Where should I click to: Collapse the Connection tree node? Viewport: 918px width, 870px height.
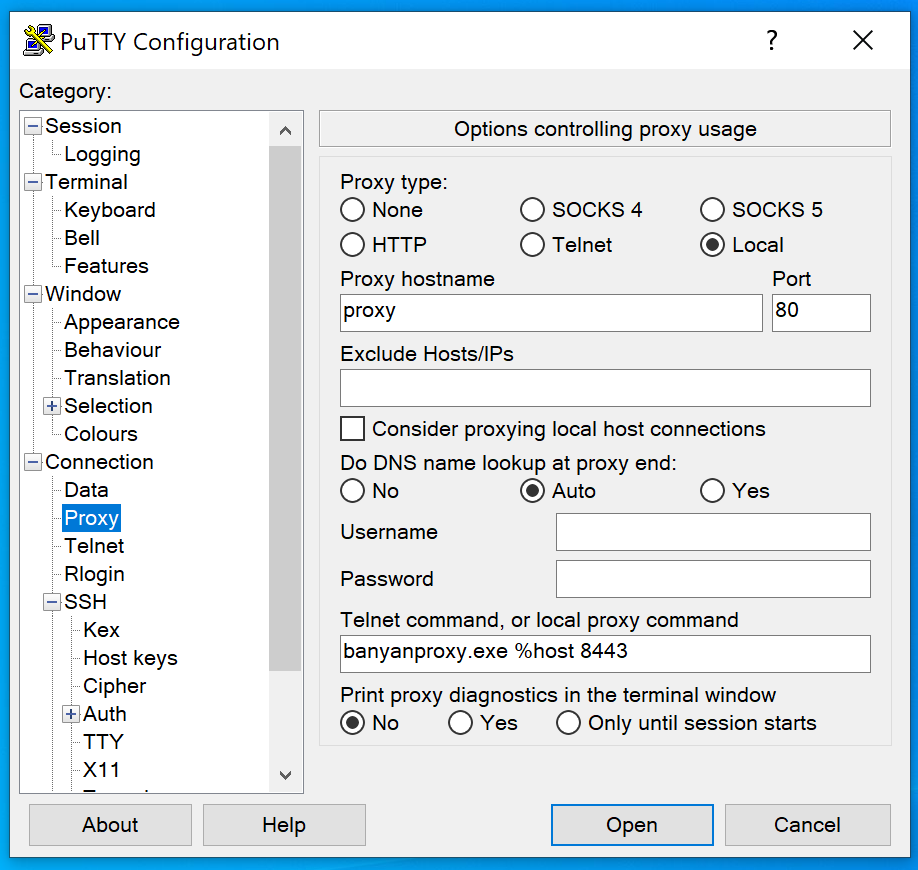(33, 462)
